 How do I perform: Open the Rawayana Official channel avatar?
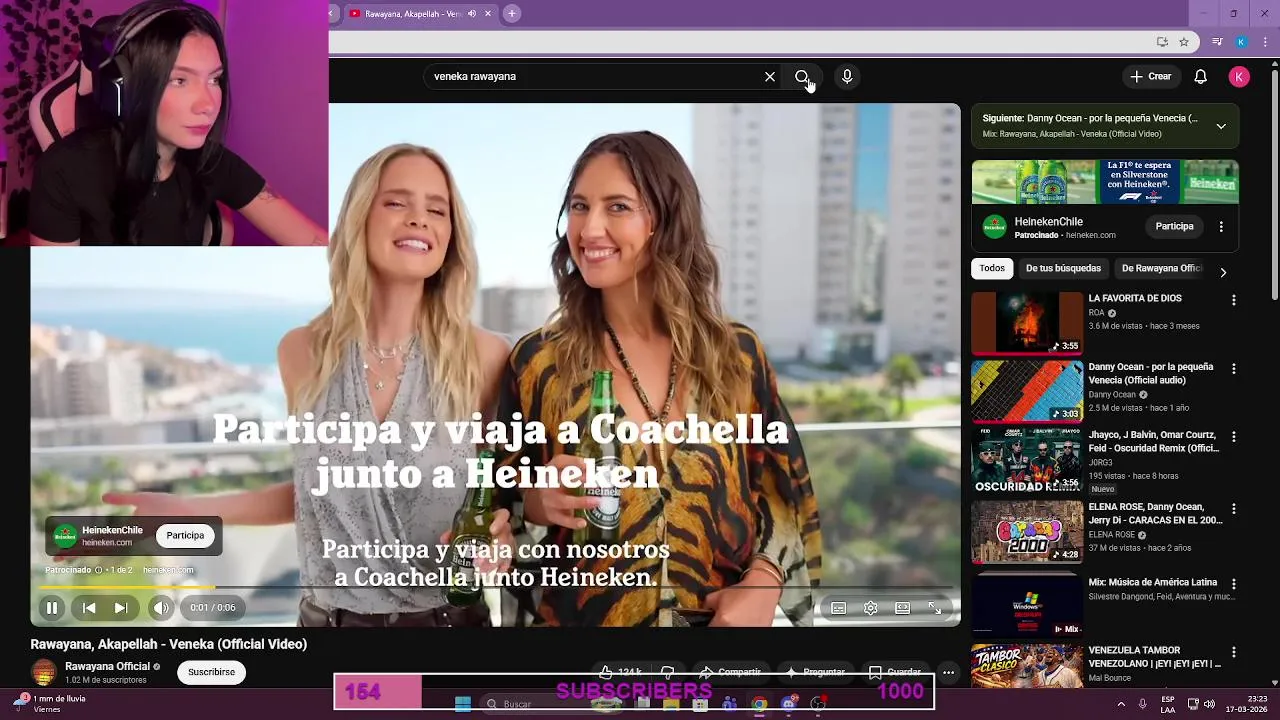point(44,672)
